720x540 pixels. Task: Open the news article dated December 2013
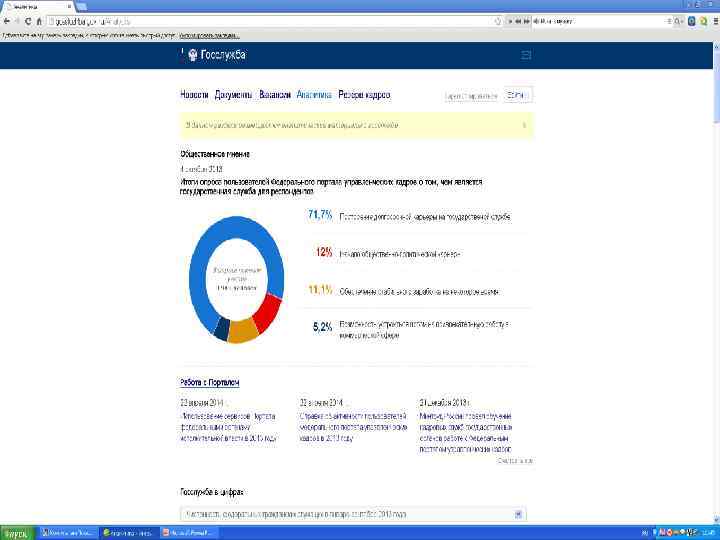465,433
